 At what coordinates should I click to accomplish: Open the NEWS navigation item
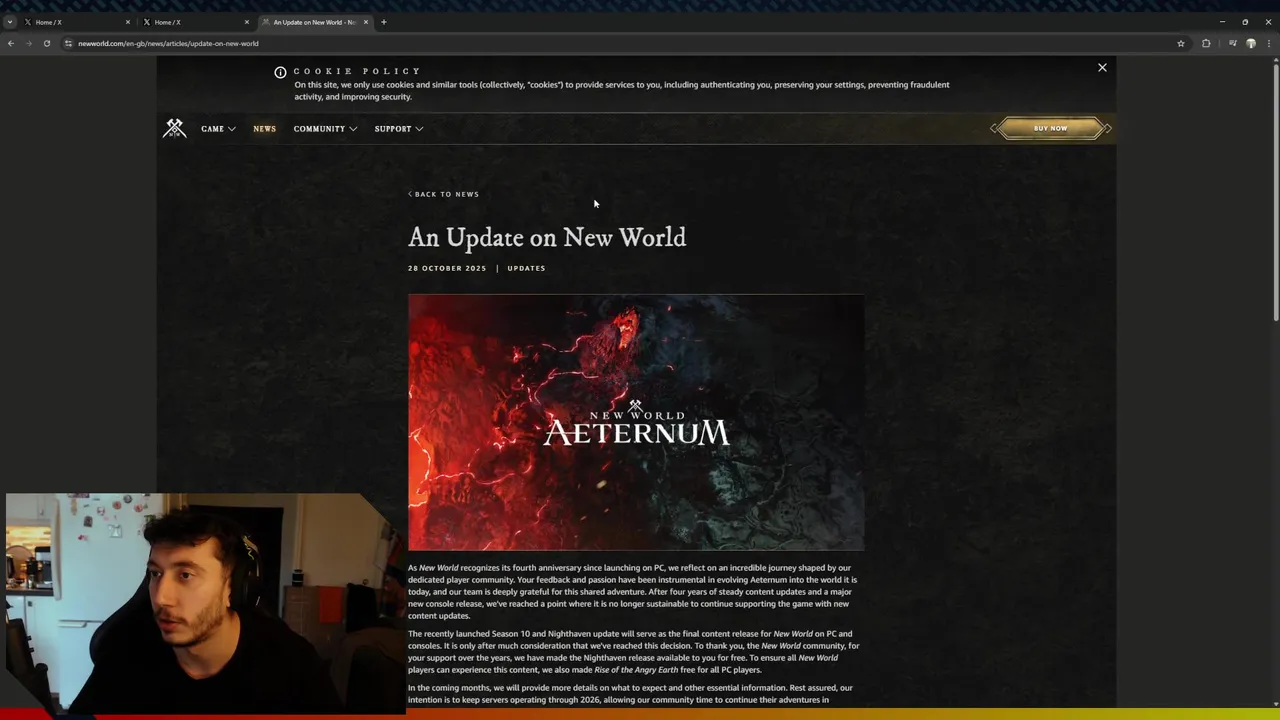click(264, 128)
